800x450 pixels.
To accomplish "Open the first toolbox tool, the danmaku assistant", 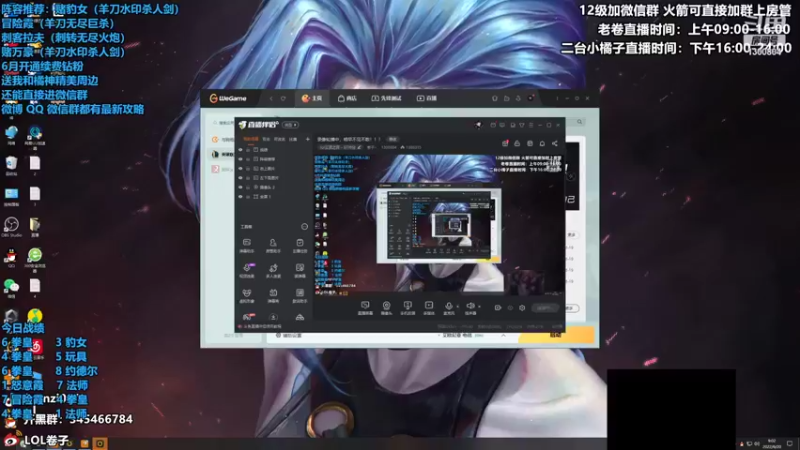I will click(x=247, y=245).
